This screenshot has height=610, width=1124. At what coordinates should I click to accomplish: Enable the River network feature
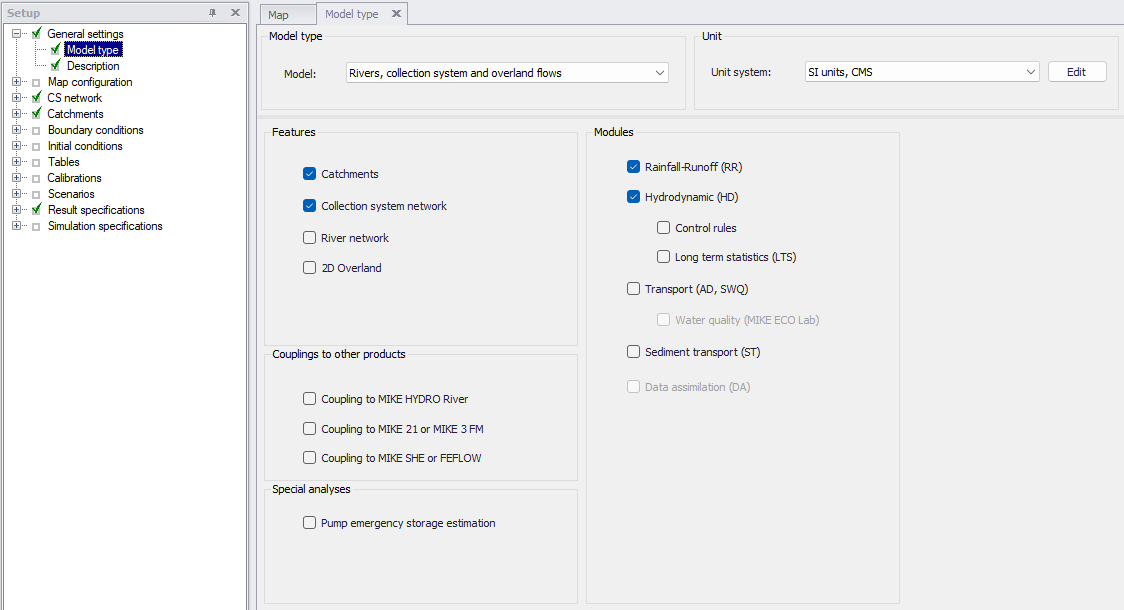click(310, 237)
